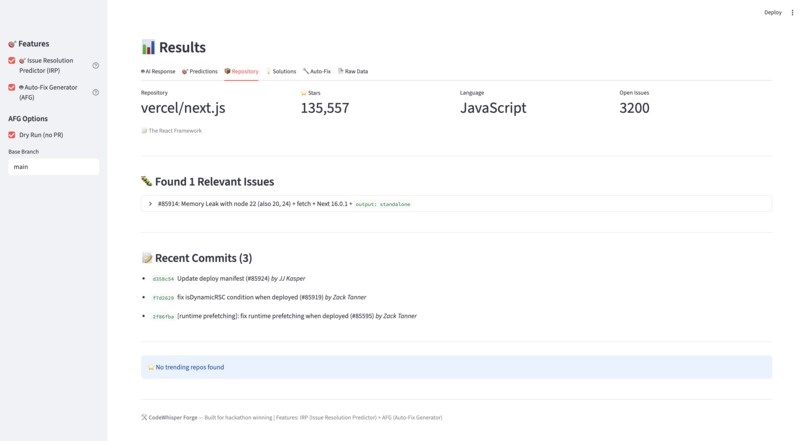Click the AFG Options heading
The height and width of the screenshot is (441, 806).
pos(28,119)
